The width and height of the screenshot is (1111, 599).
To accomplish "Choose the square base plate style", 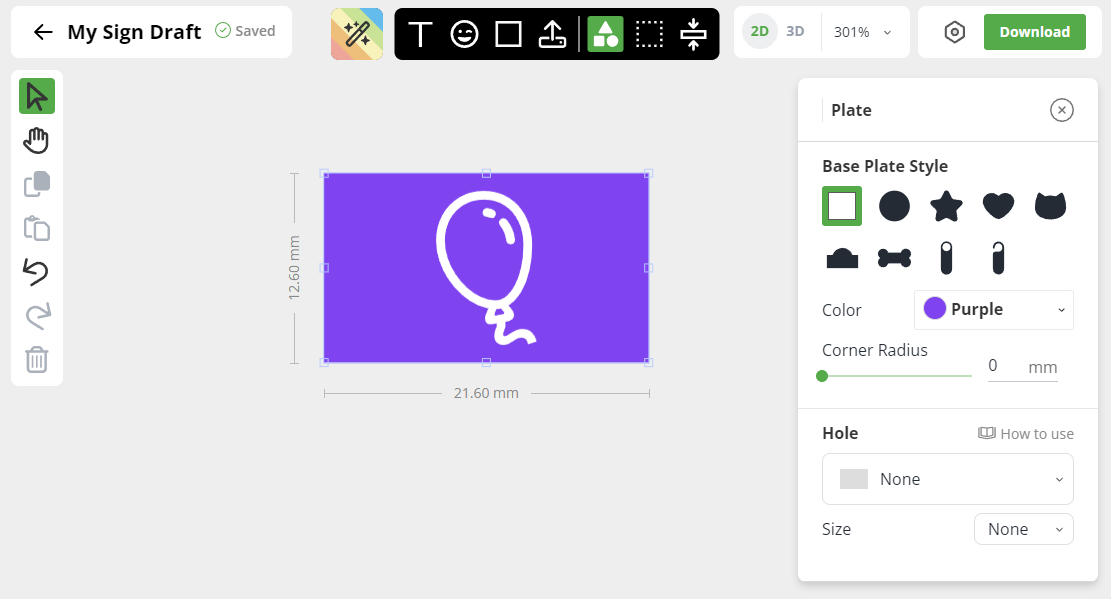I will (842, 206).
